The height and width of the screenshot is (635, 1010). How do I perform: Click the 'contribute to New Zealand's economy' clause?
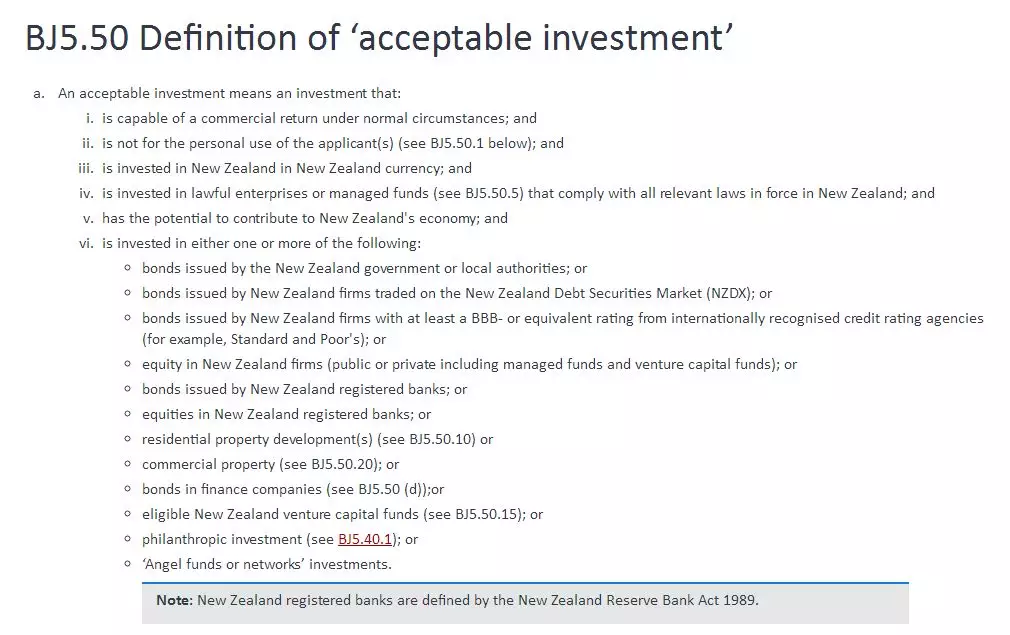coord(304,218)
